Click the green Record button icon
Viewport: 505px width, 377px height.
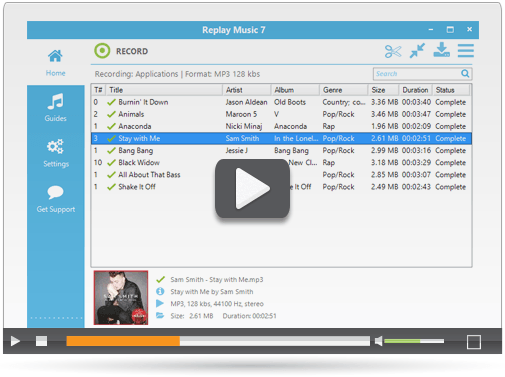pyautogui.click(x=102, y=51)
